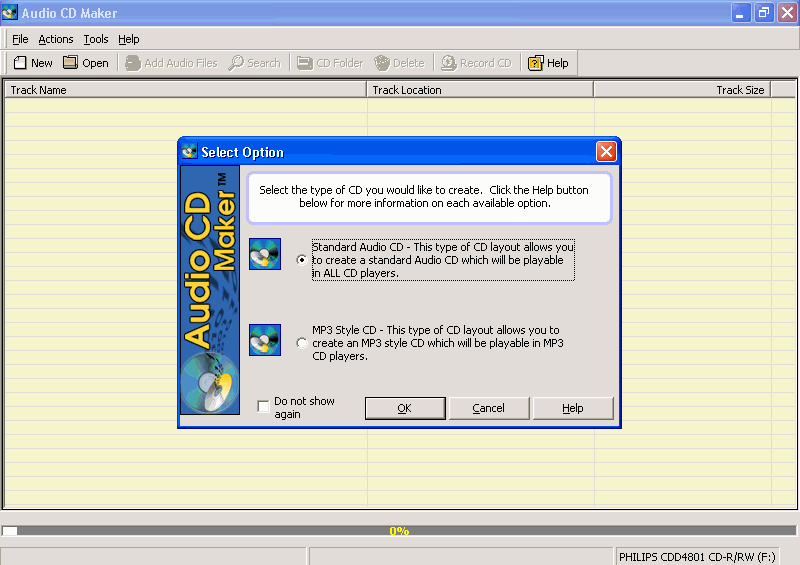The image size is (800, 565).
Task: Click the Delete toolbar icon
Action: point(382,63)
